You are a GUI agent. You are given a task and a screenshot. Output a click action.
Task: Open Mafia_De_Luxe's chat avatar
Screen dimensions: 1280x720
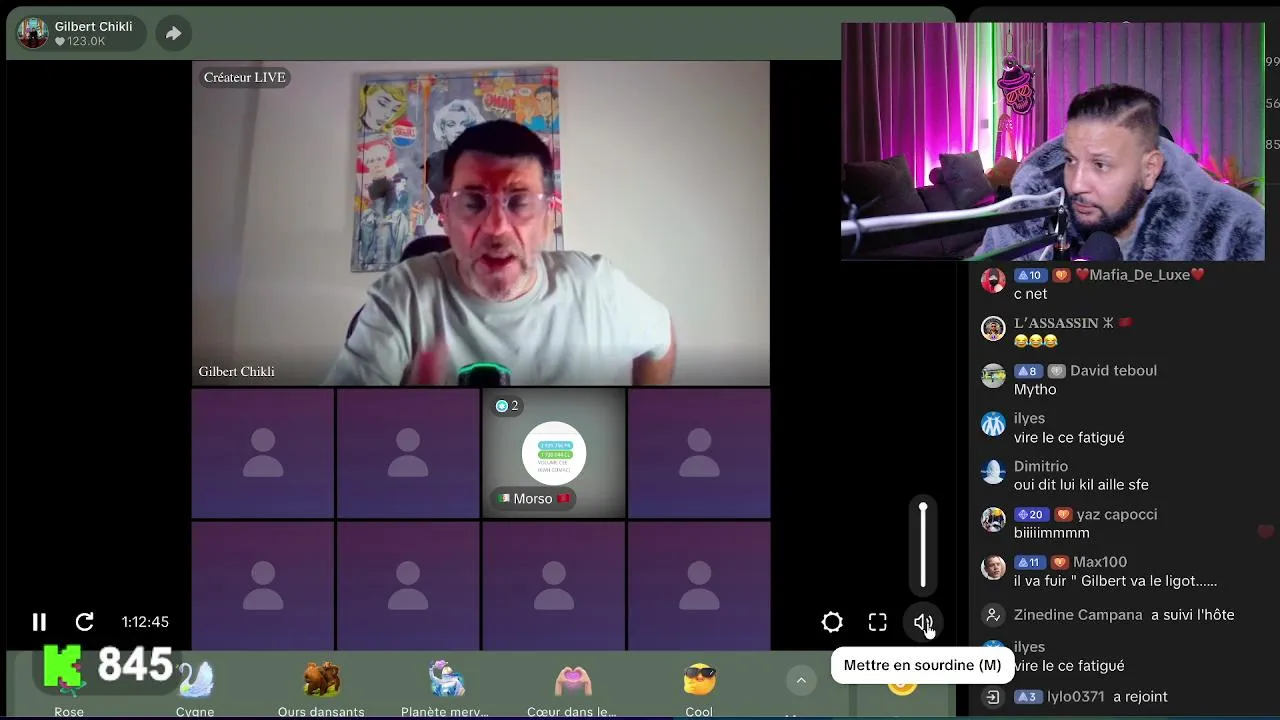pyautogui.click(x=993, y=280)
